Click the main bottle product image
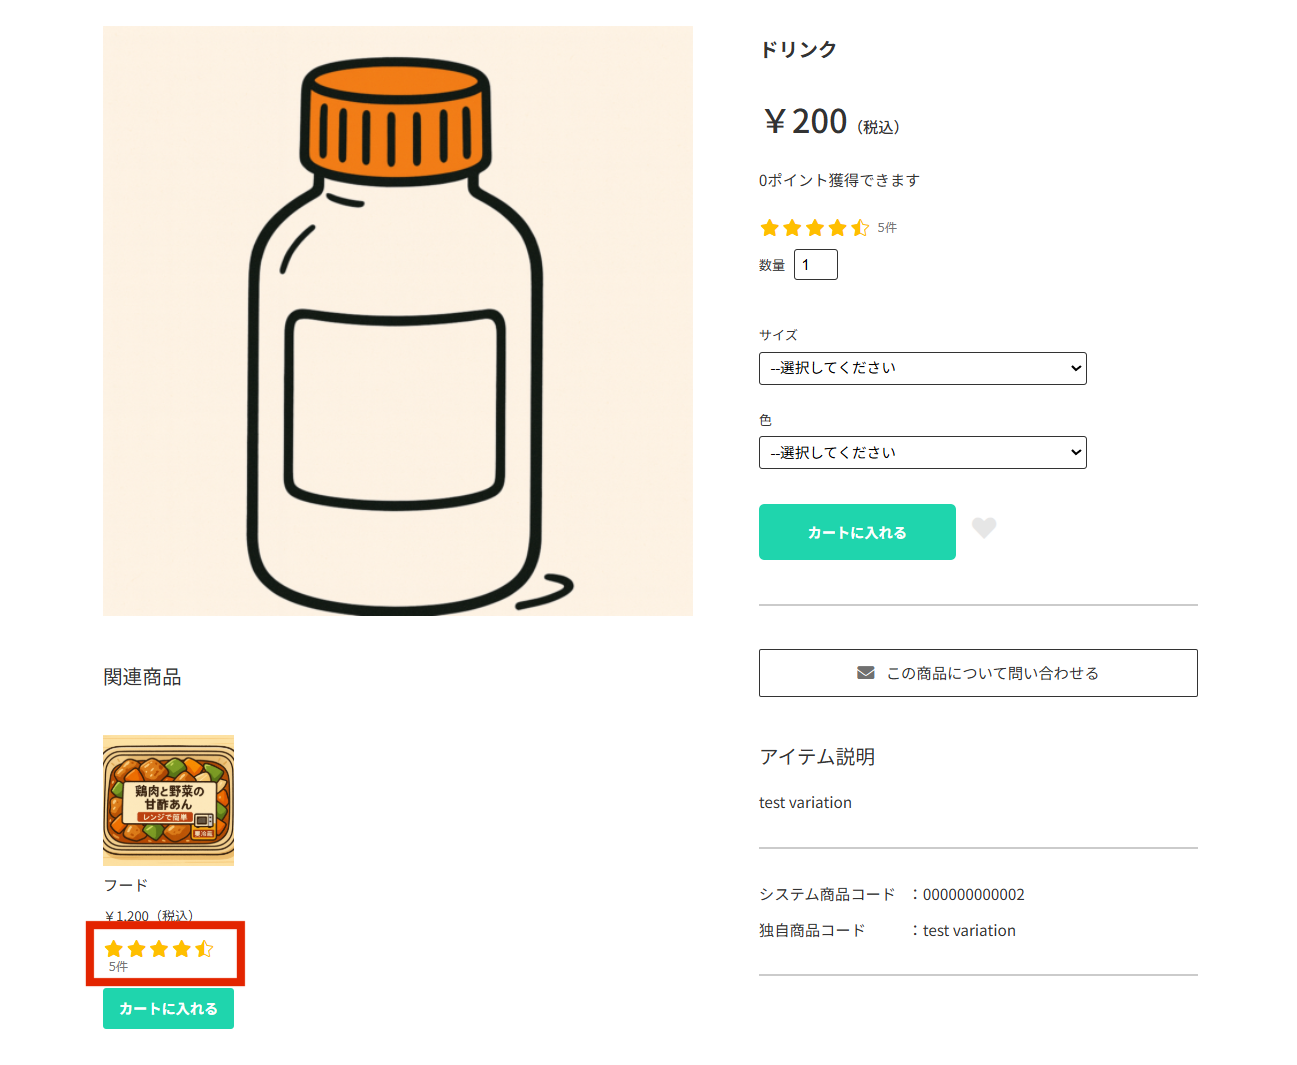This screenshot has height=1065, width=1297. click(398, 321)
